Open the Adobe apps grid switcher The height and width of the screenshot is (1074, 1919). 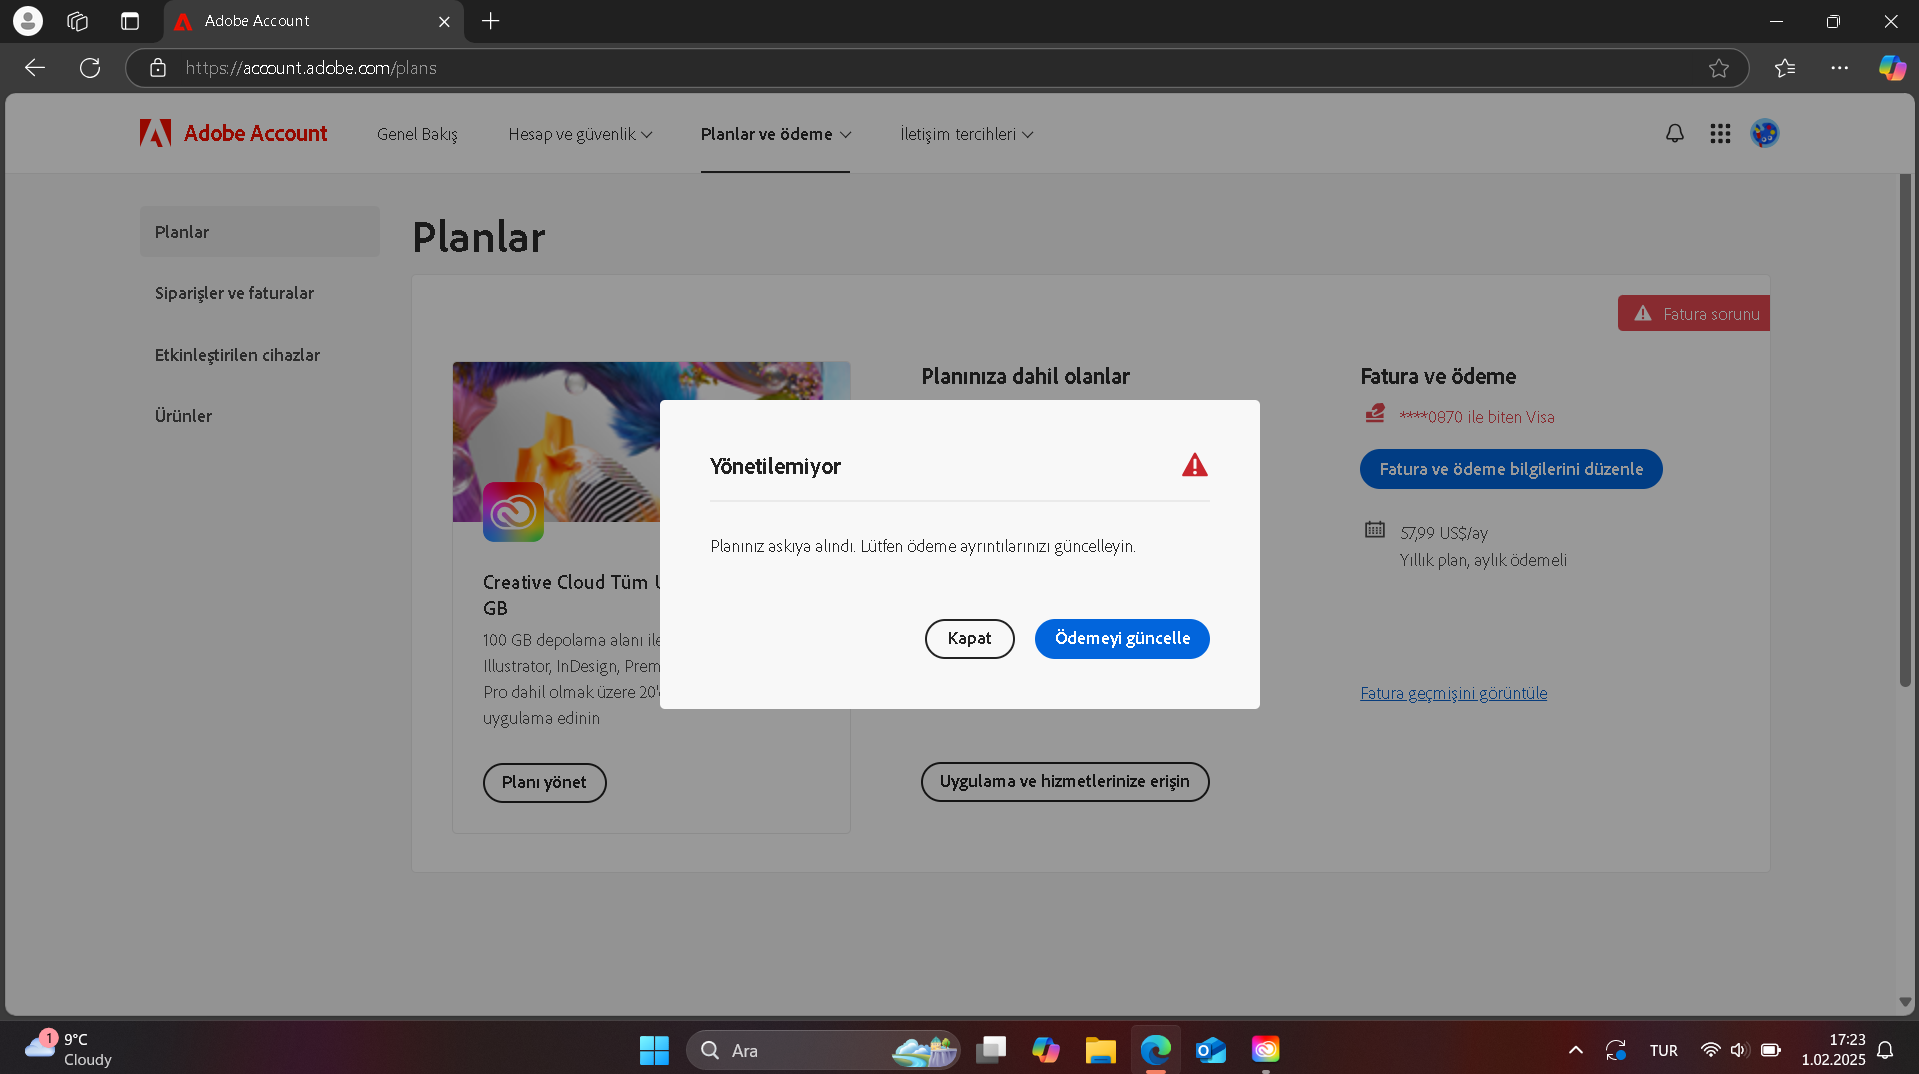coord(1720,133)
